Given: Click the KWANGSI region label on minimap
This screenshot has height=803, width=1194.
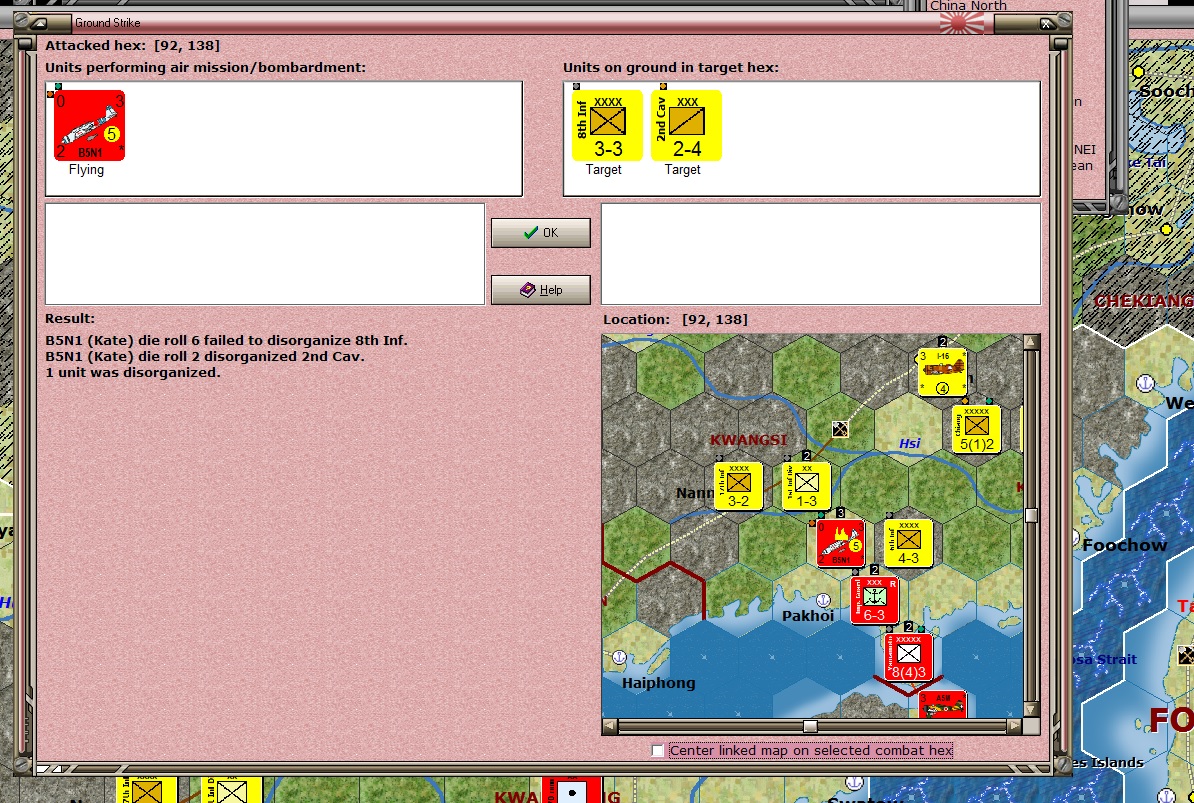Looking at the screenshot, I should [749, 440].
